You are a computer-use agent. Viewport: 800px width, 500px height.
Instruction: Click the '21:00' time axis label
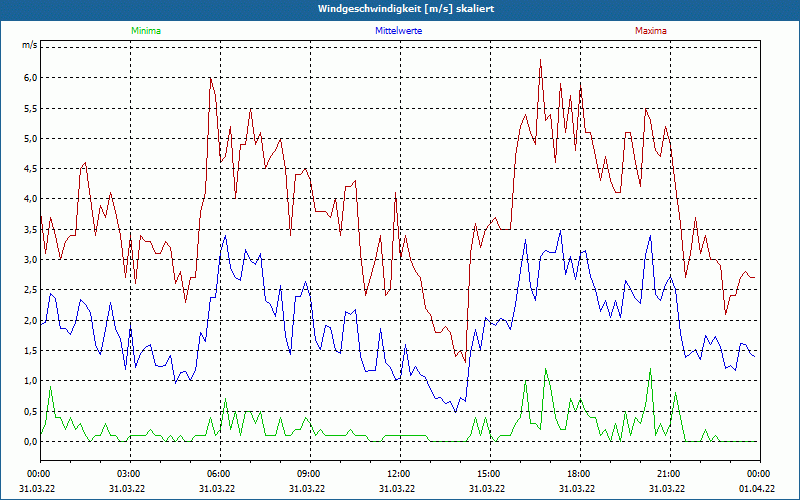click(670, 474)
